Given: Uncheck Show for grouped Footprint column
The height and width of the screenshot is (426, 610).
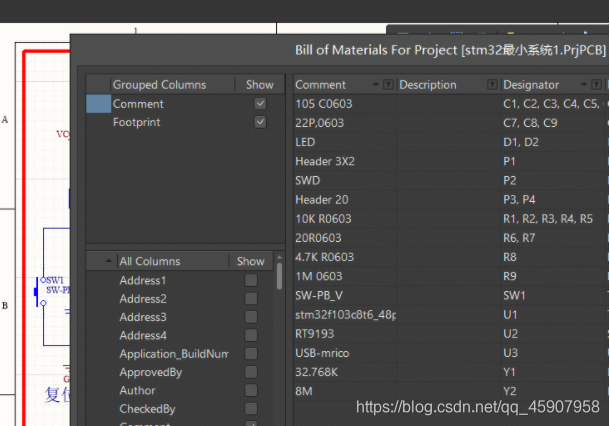Looking at the screenshot, I should tap(260, 122).
